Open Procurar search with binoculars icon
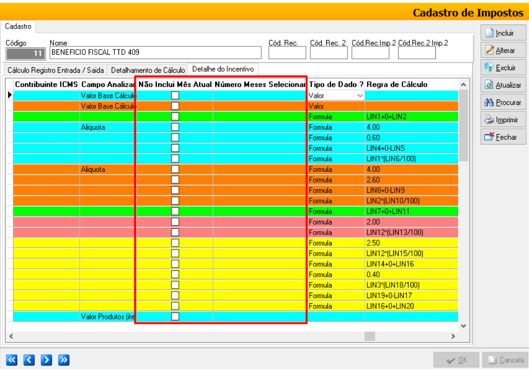 [x=503, y=102]
